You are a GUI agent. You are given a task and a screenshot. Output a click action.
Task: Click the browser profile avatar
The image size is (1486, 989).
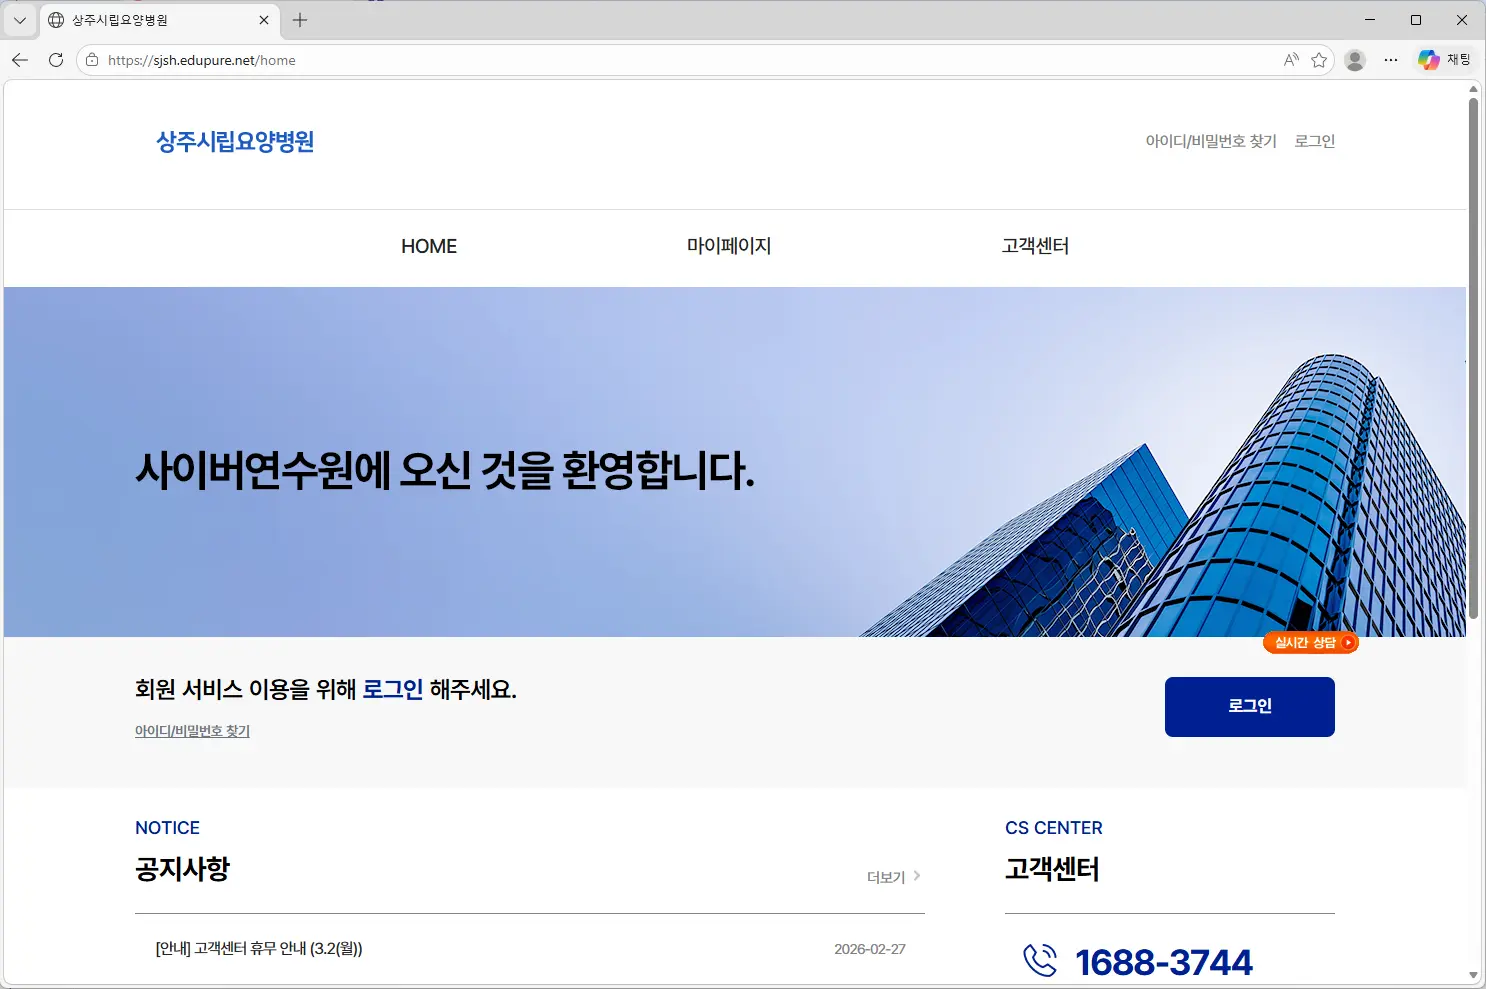pos(1355,60)
